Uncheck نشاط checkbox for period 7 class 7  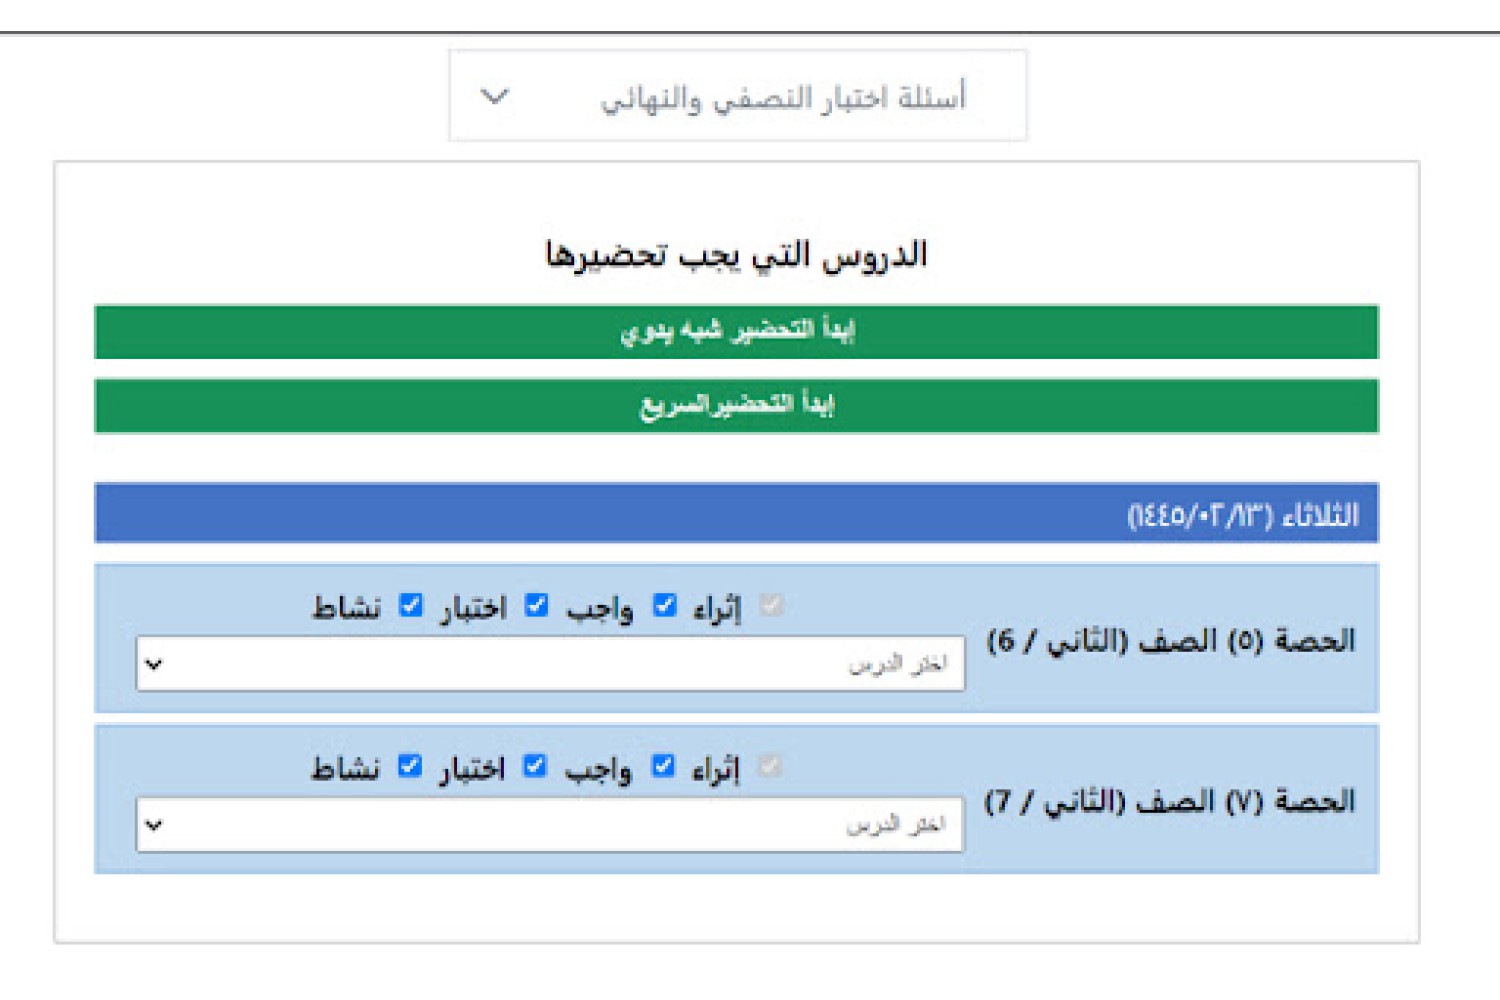pyautogui.click(x=410, y=766)
